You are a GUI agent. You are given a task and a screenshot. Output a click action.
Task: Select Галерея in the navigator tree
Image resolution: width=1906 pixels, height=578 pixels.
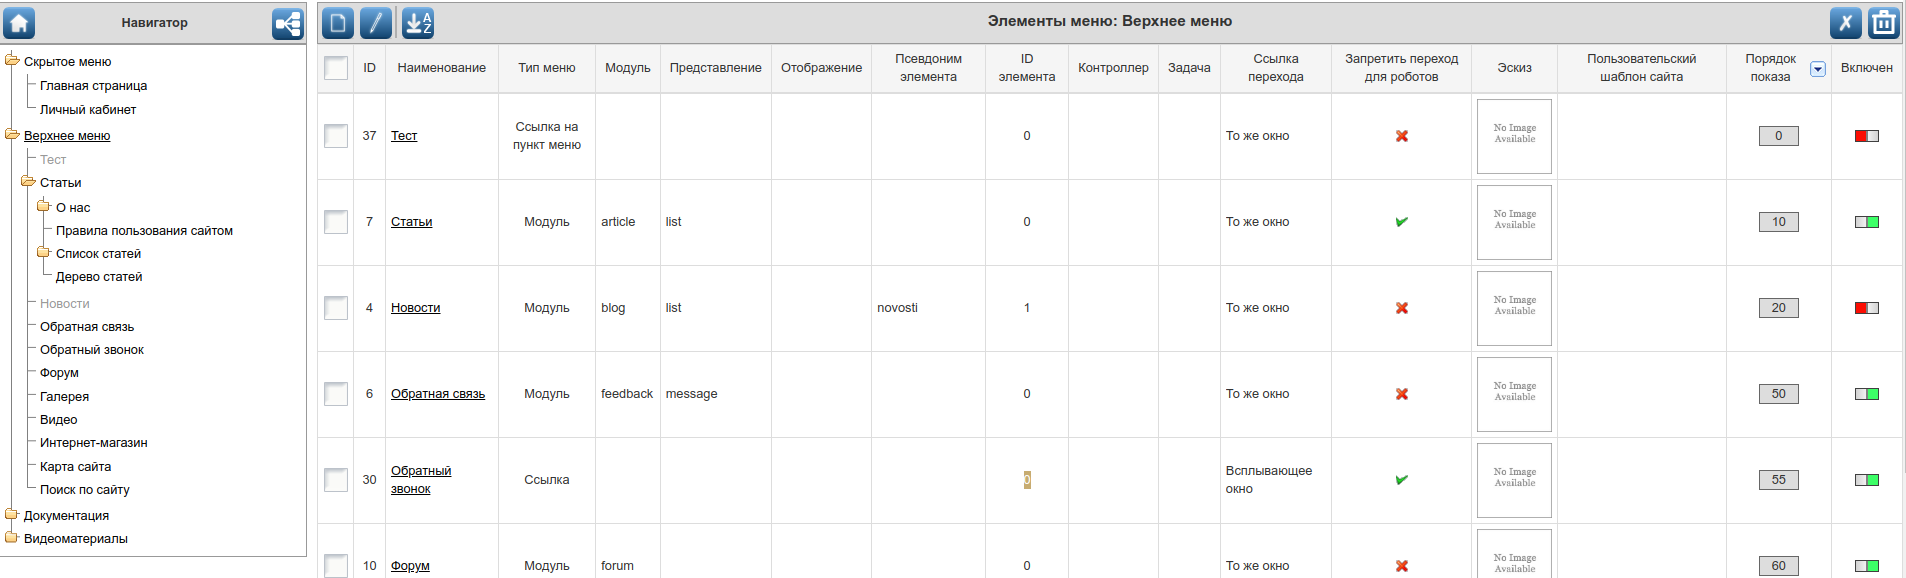pos(64,397)
